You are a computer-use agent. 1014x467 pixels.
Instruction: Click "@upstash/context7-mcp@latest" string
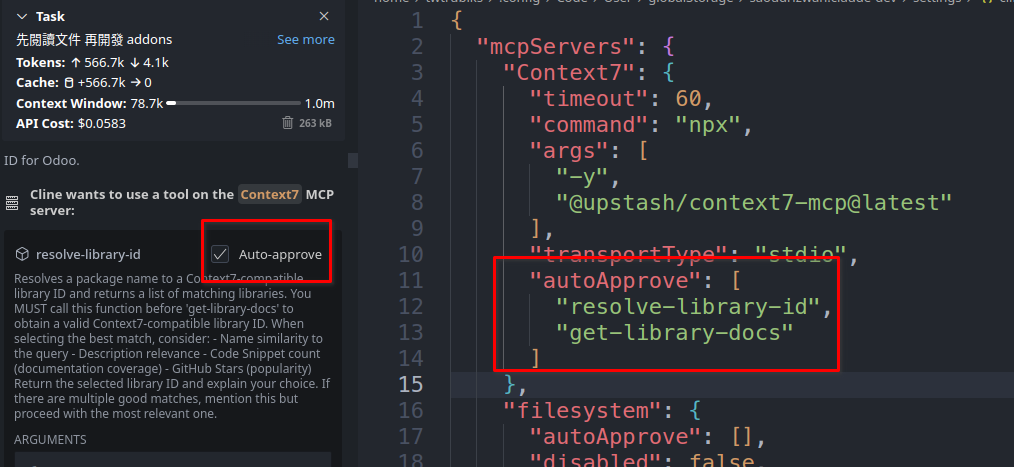click(754, 202)
